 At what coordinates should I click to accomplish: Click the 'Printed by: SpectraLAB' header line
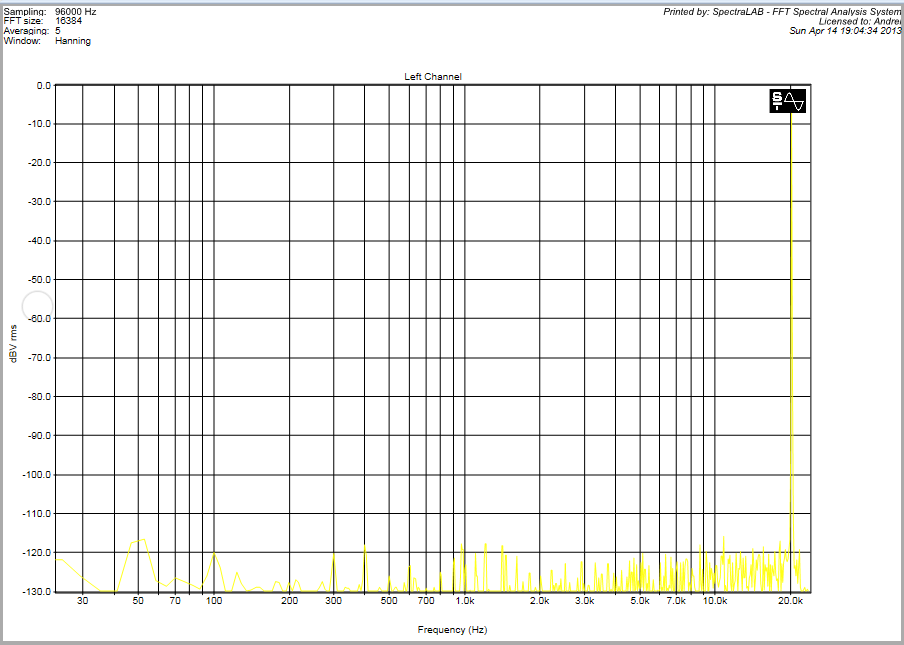pyautogui.click(x=782, y=12)
